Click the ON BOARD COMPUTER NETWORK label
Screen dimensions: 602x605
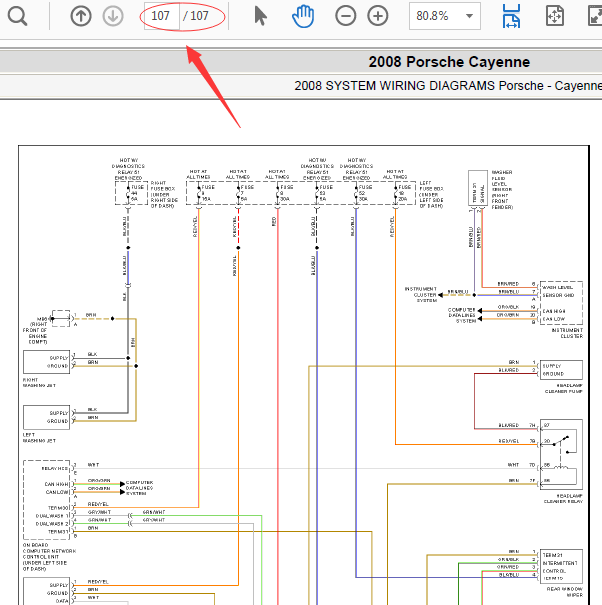click(x=49, y=557)
